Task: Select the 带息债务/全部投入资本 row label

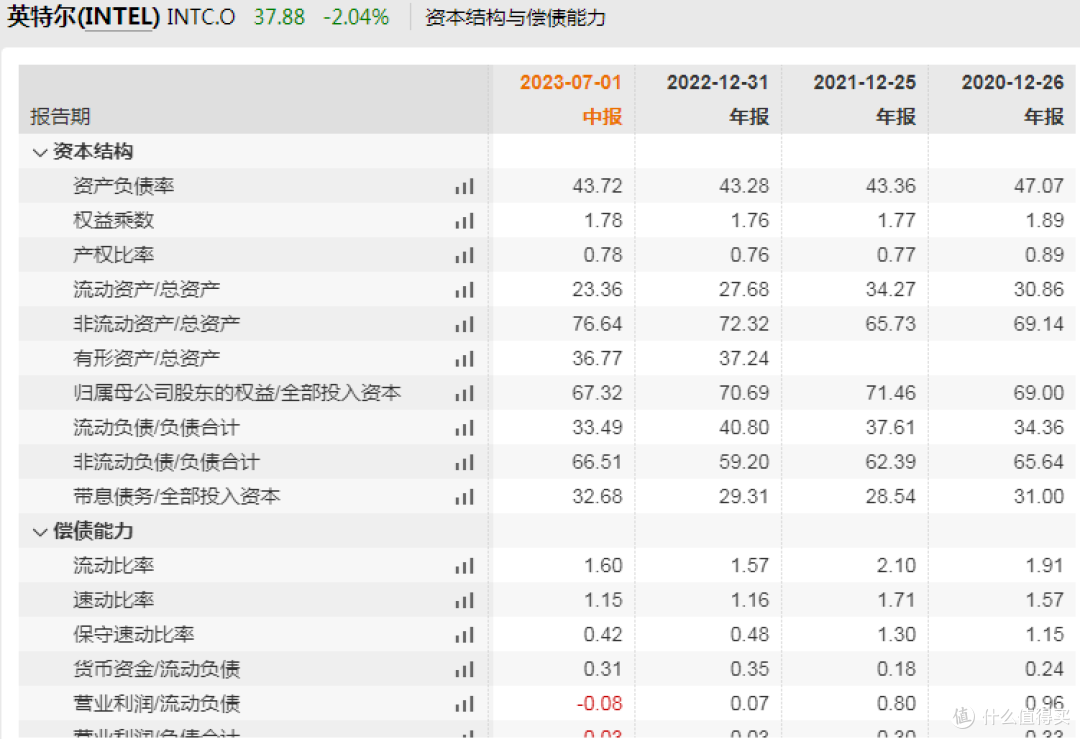Action: (176, 496)
